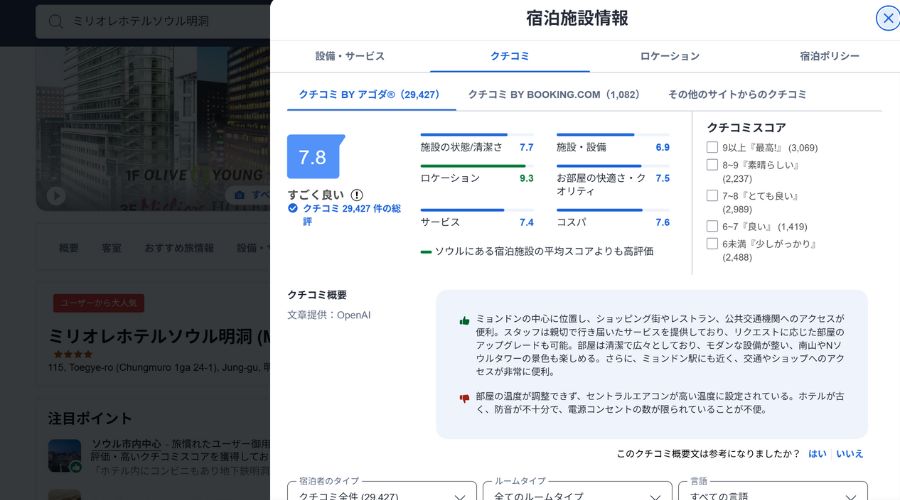Open the 言語 dropdown
This screenshot has width=900, height=500.
[773, 493]
